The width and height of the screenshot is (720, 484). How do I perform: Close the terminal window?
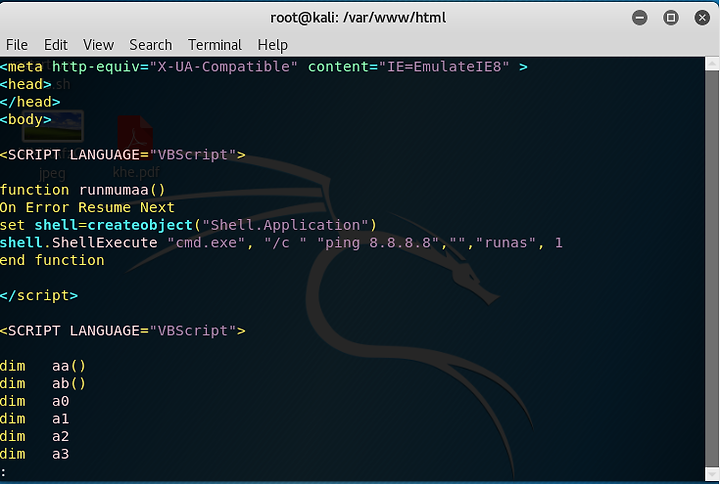[702, 18]
